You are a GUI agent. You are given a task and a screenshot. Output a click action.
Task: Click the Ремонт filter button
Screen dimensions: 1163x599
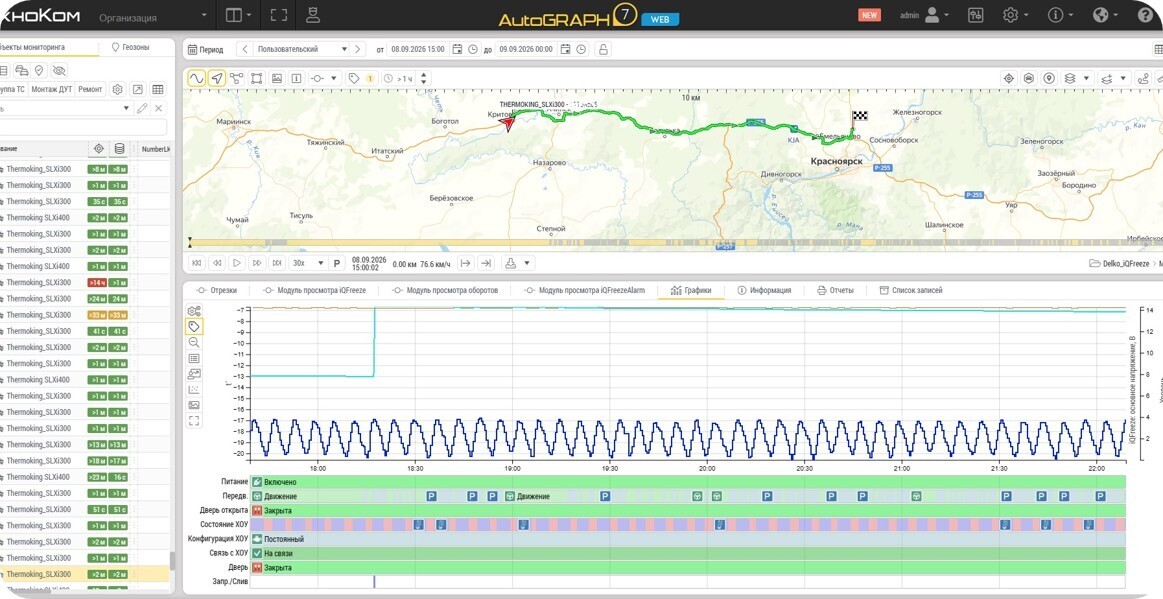(90, 89)
